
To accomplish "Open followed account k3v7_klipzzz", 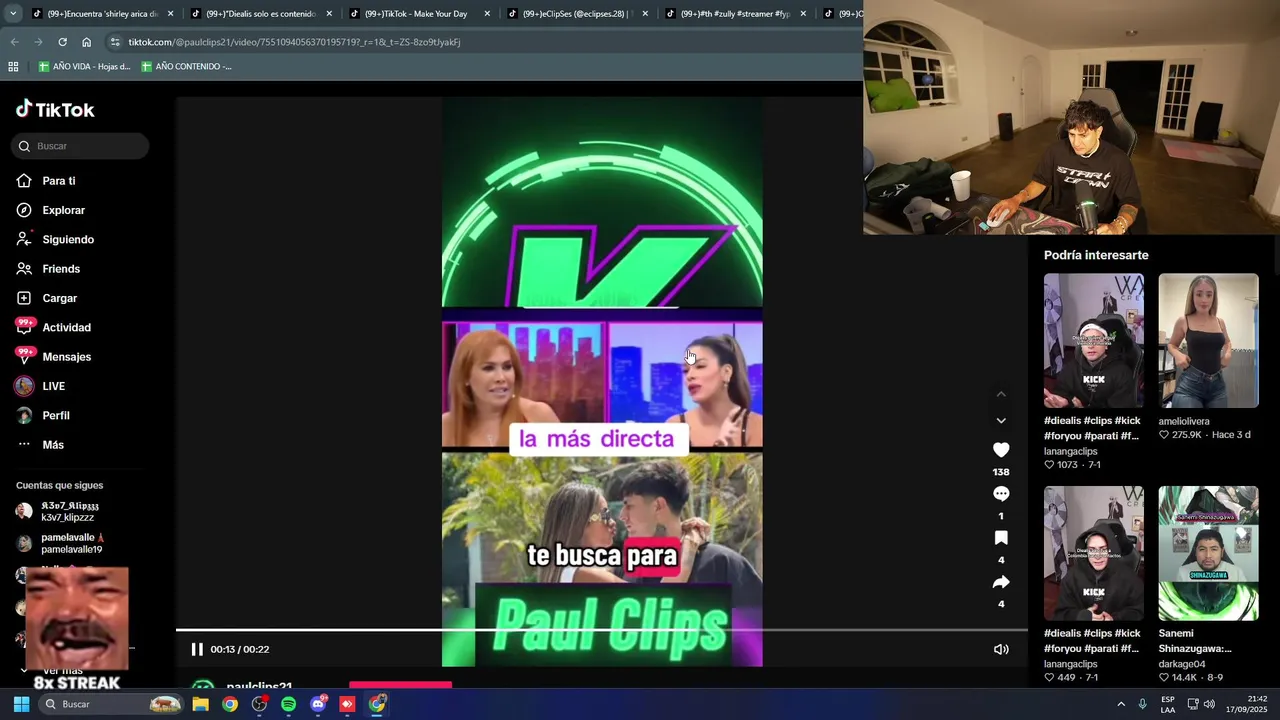I will (x=68, y=512).
